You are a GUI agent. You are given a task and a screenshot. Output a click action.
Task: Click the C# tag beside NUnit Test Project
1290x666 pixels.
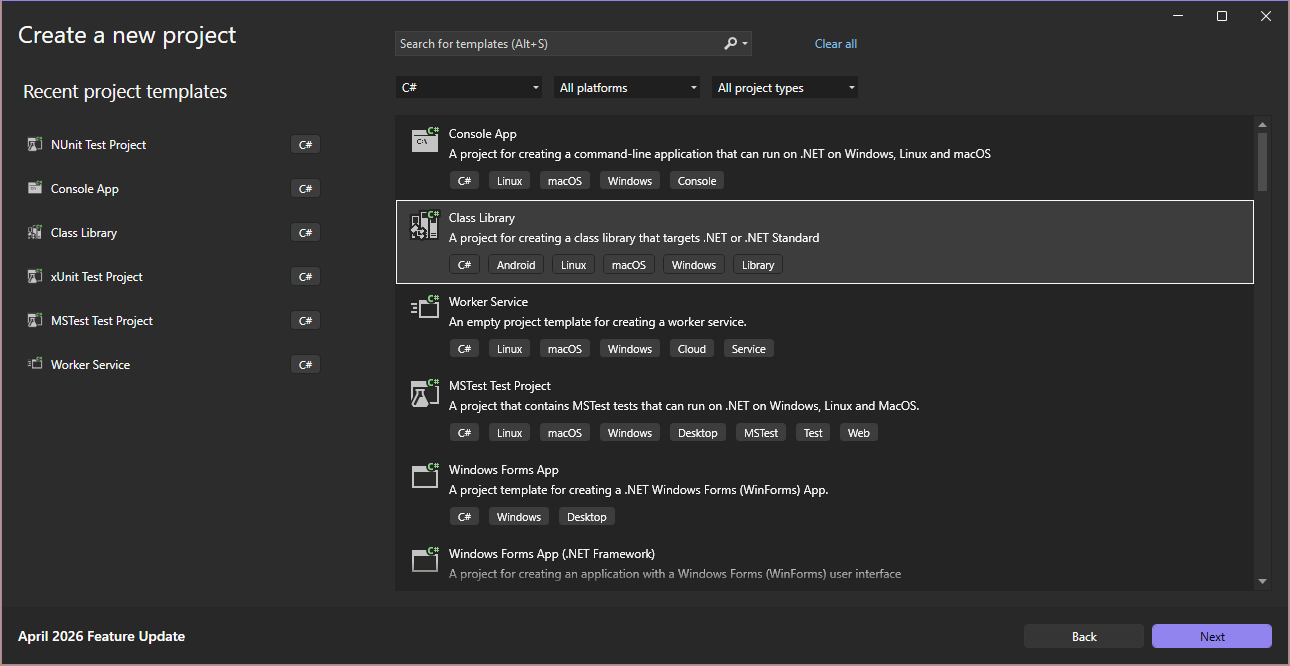(306, 144)
